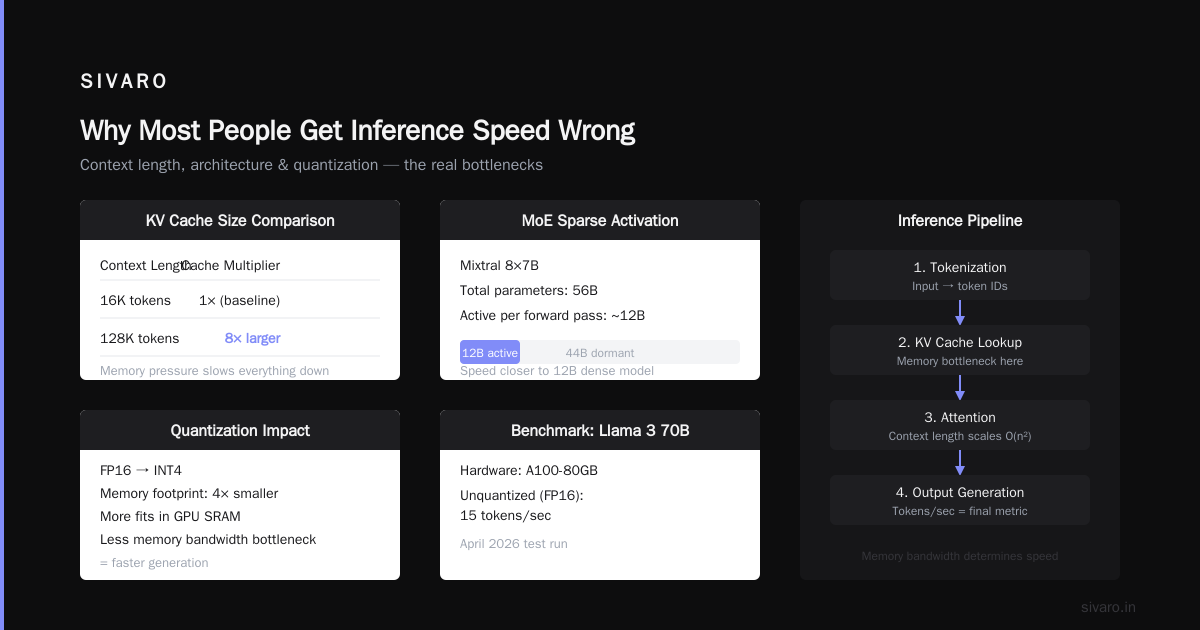Select the '128K tokens' table cell
The width and height of the screenshot is (1200, 630).
pyautogui.click(x=140, y=338)
